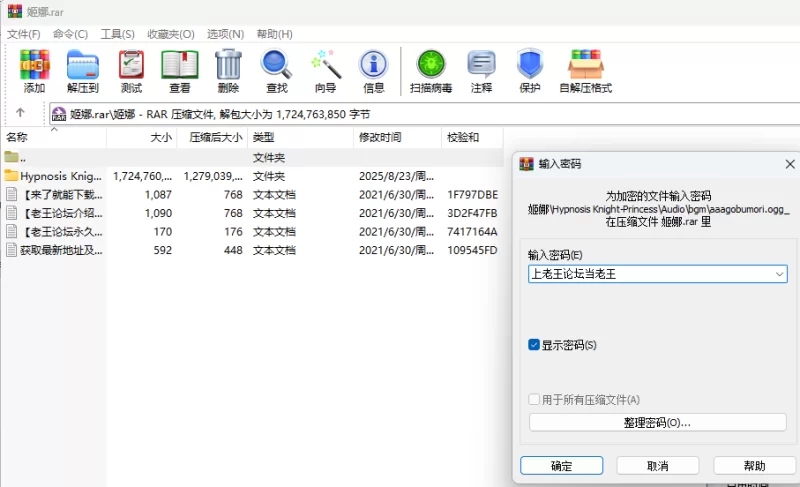Open the 帮助(H) menu
This screenshot has height=487, width=800.
pyautogui.click(x=274, y=34)
